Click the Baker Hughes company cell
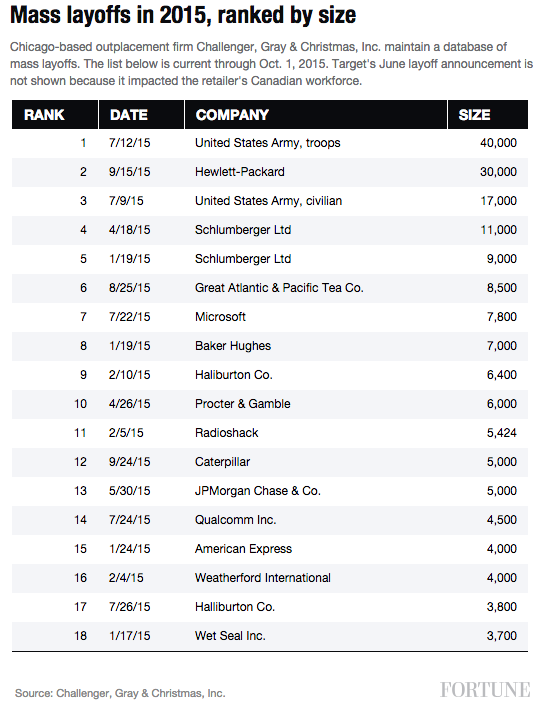This screenshot has height=710, width=545. coord(233,346)
